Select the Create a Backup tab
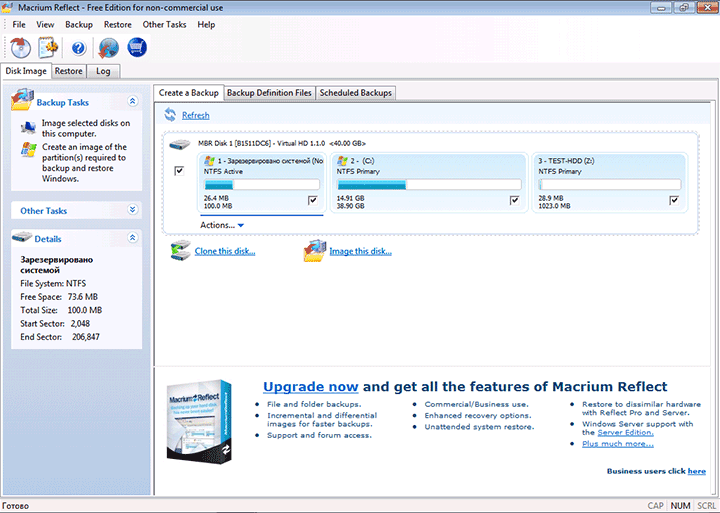720x513 pixels. 189,92
